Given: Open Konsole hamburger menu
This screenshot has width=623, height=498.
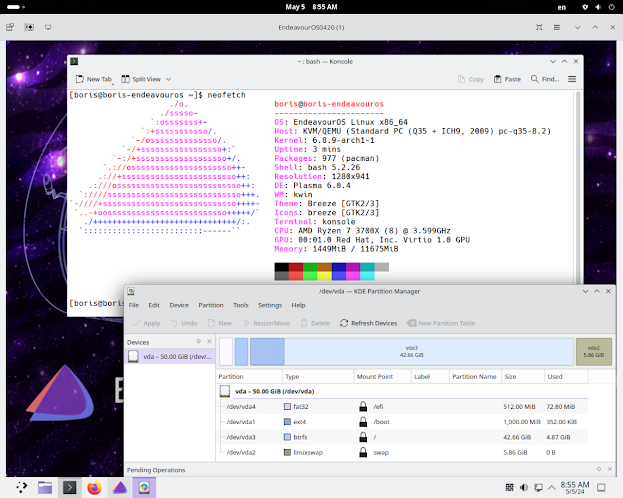Looking at the screenshot, I should pos(572,79).
